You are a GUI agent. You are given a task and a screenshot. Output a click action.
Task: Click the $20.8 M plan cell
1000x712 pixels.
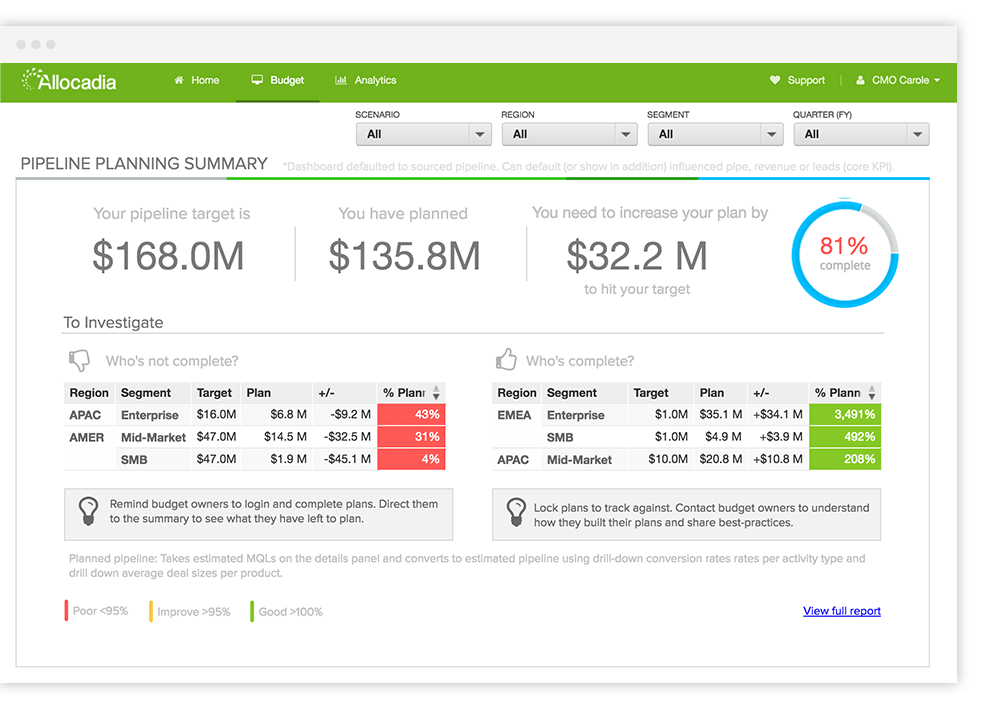(721, 459)
